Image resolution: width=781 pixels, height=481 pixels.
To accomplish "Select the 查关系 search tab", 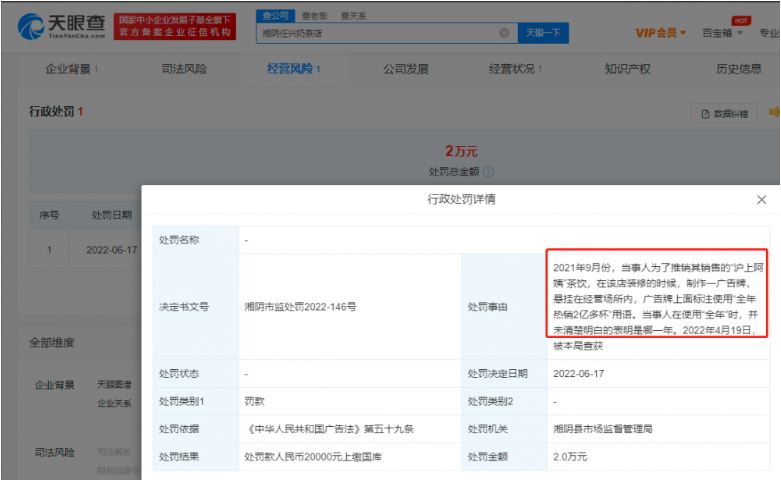I will 353,16.
